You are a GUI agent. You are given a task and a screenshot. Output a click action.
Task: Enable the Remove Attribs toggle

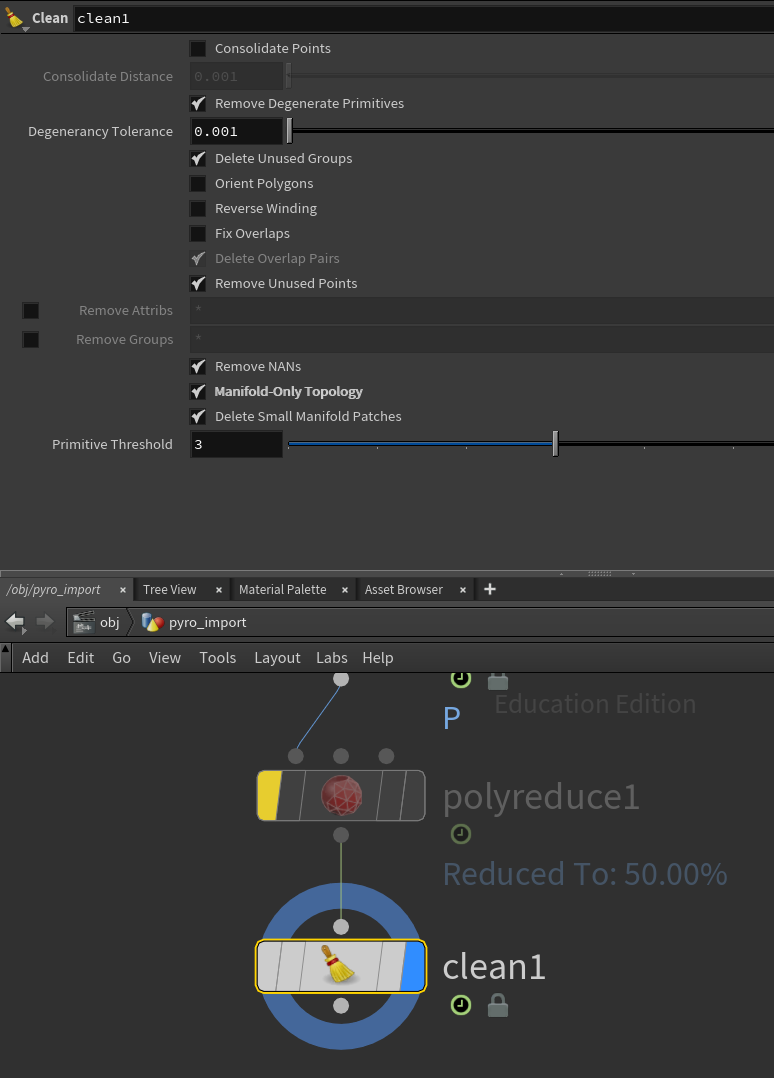[31, 311]
